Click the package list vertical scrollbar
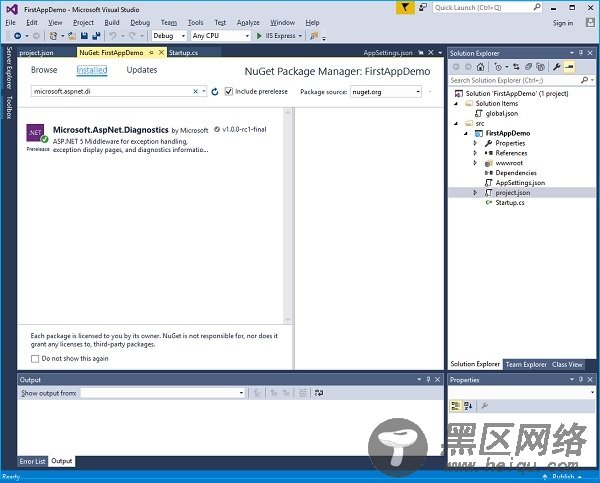Screen dimensions: 600x483 pos(288,216)
